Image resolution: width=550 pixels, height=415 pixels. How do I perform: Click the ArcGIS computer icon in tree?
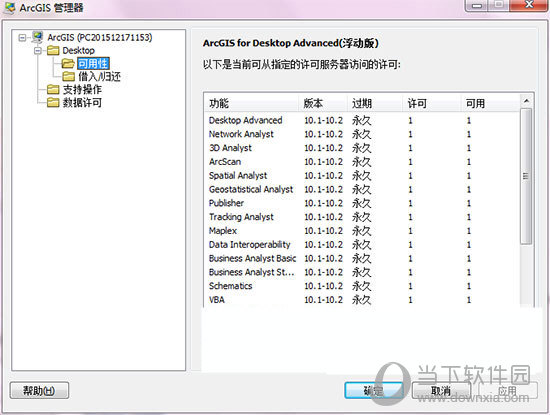(37, 37)
